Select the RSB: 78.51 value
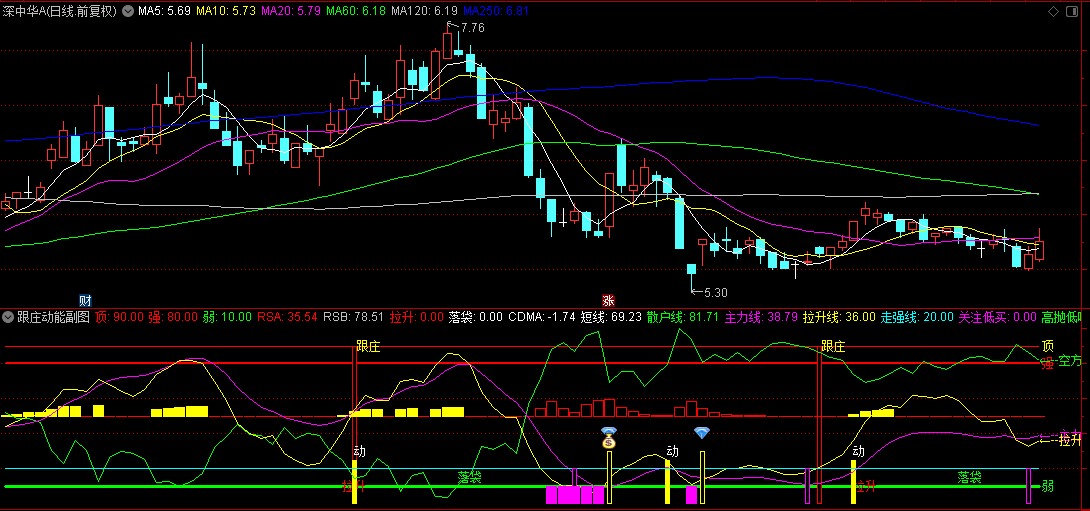The image size is (1090, 511). [x=353, y=317]
